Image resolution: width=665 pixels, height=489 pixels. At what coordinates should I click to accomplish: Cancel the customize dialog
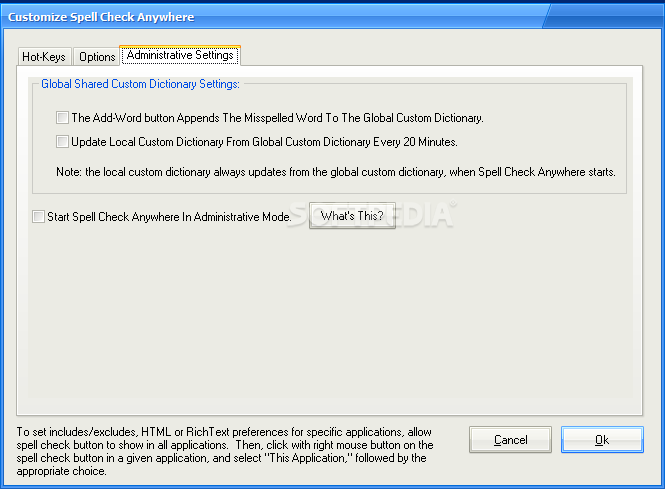click(510, 440)
